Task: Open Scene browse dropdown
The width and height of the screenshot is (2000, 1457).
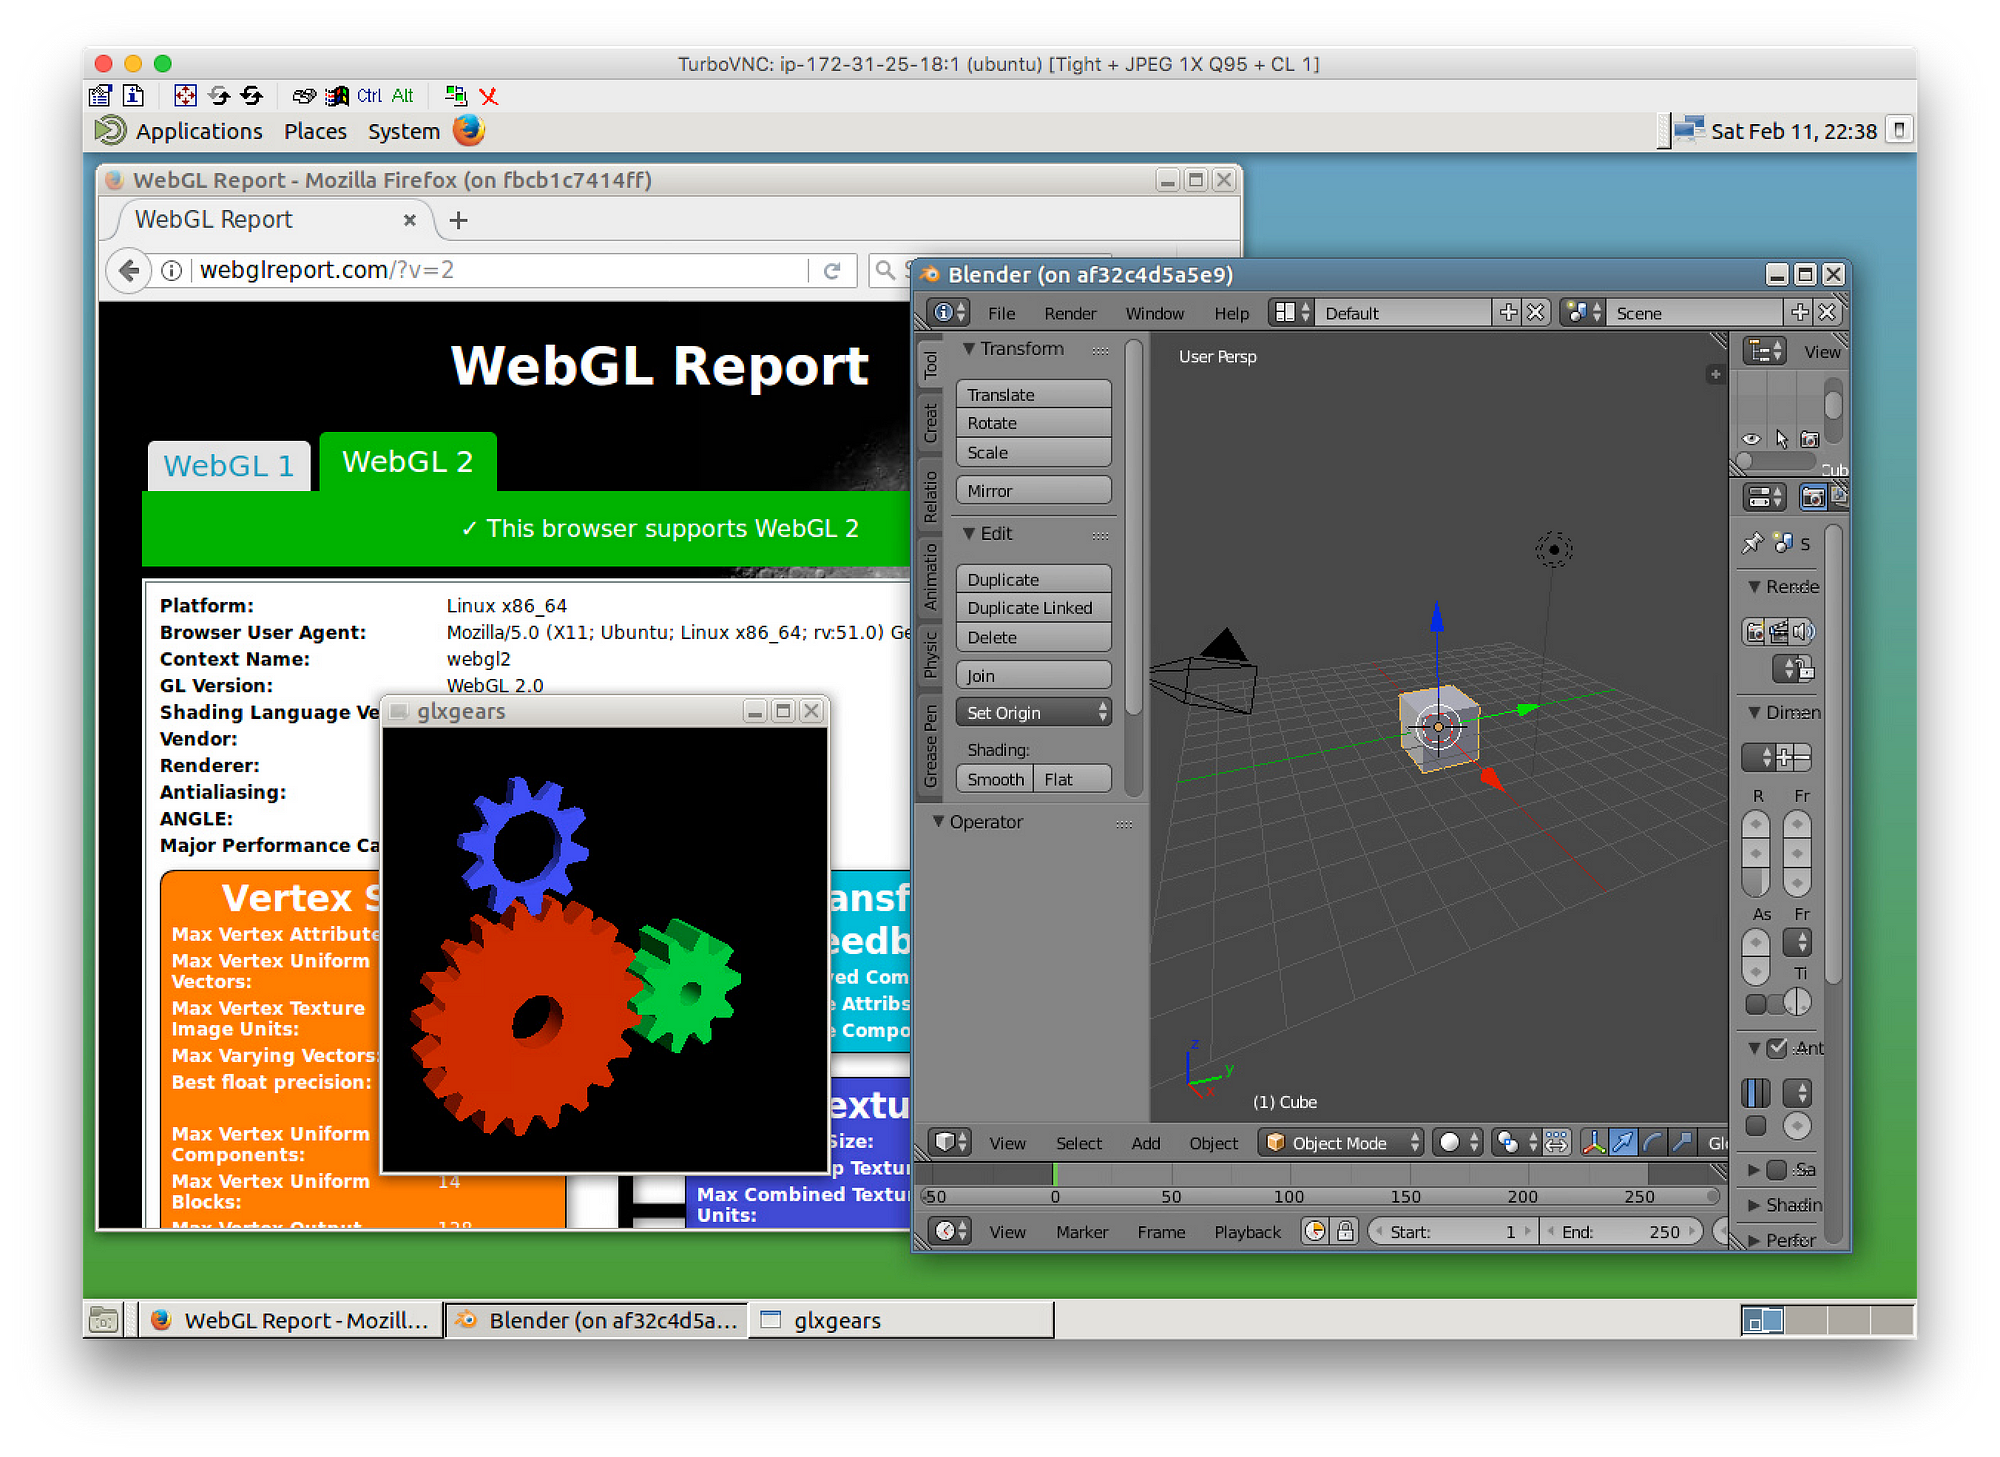Action: coord(1583,313)
